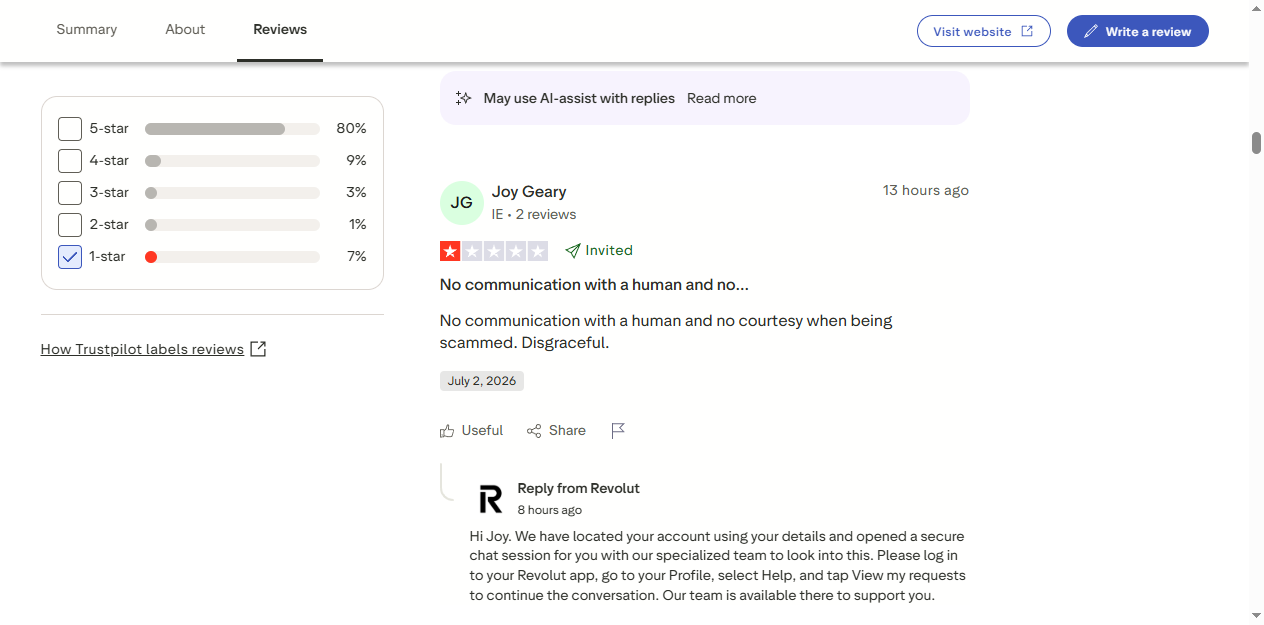Open How Trustpilot labels reviews link
Image resolution: width=1264 pixels, height=625 pixels.
[x=142, y=349]
